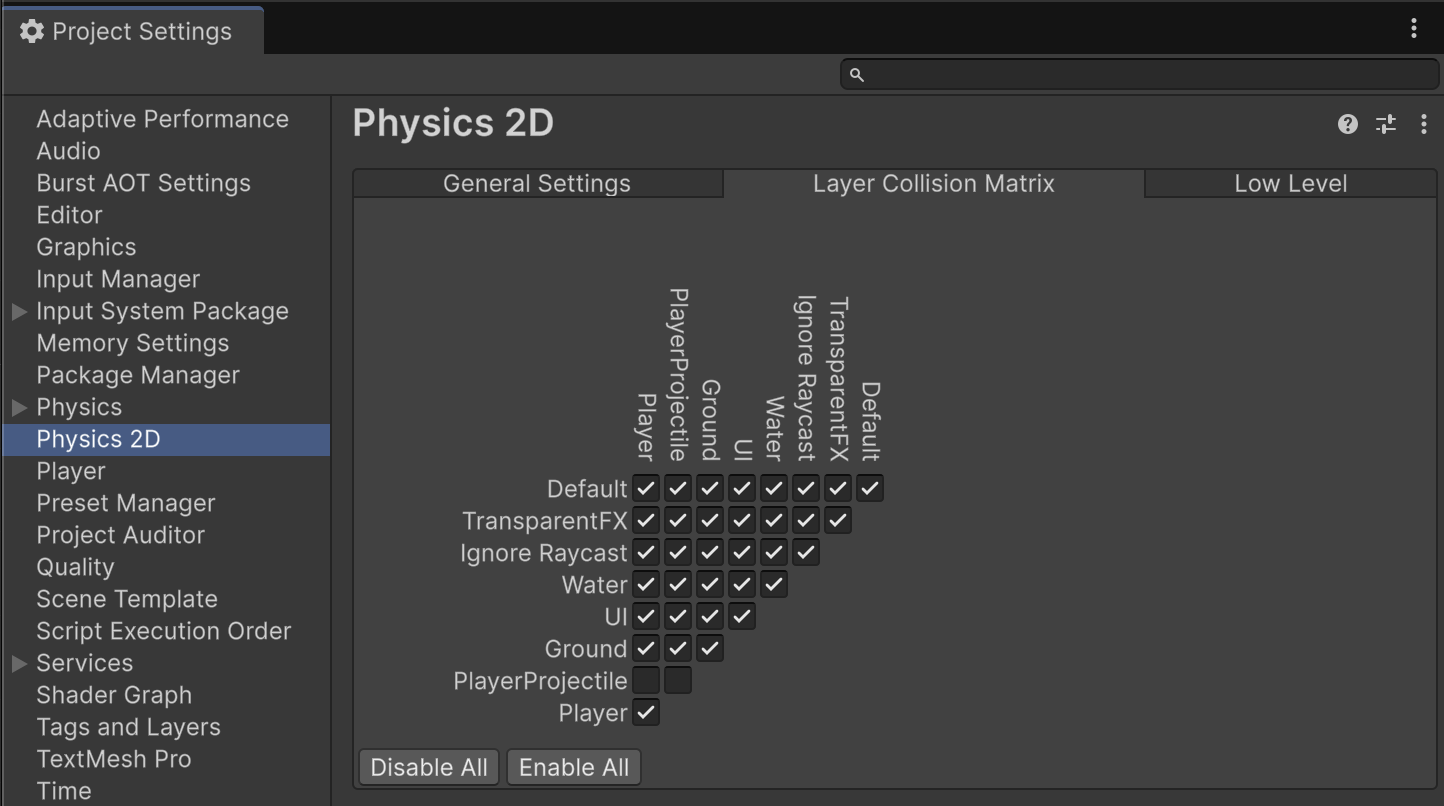Select Tags and Layers in sidebar

[x=128, y=727]
